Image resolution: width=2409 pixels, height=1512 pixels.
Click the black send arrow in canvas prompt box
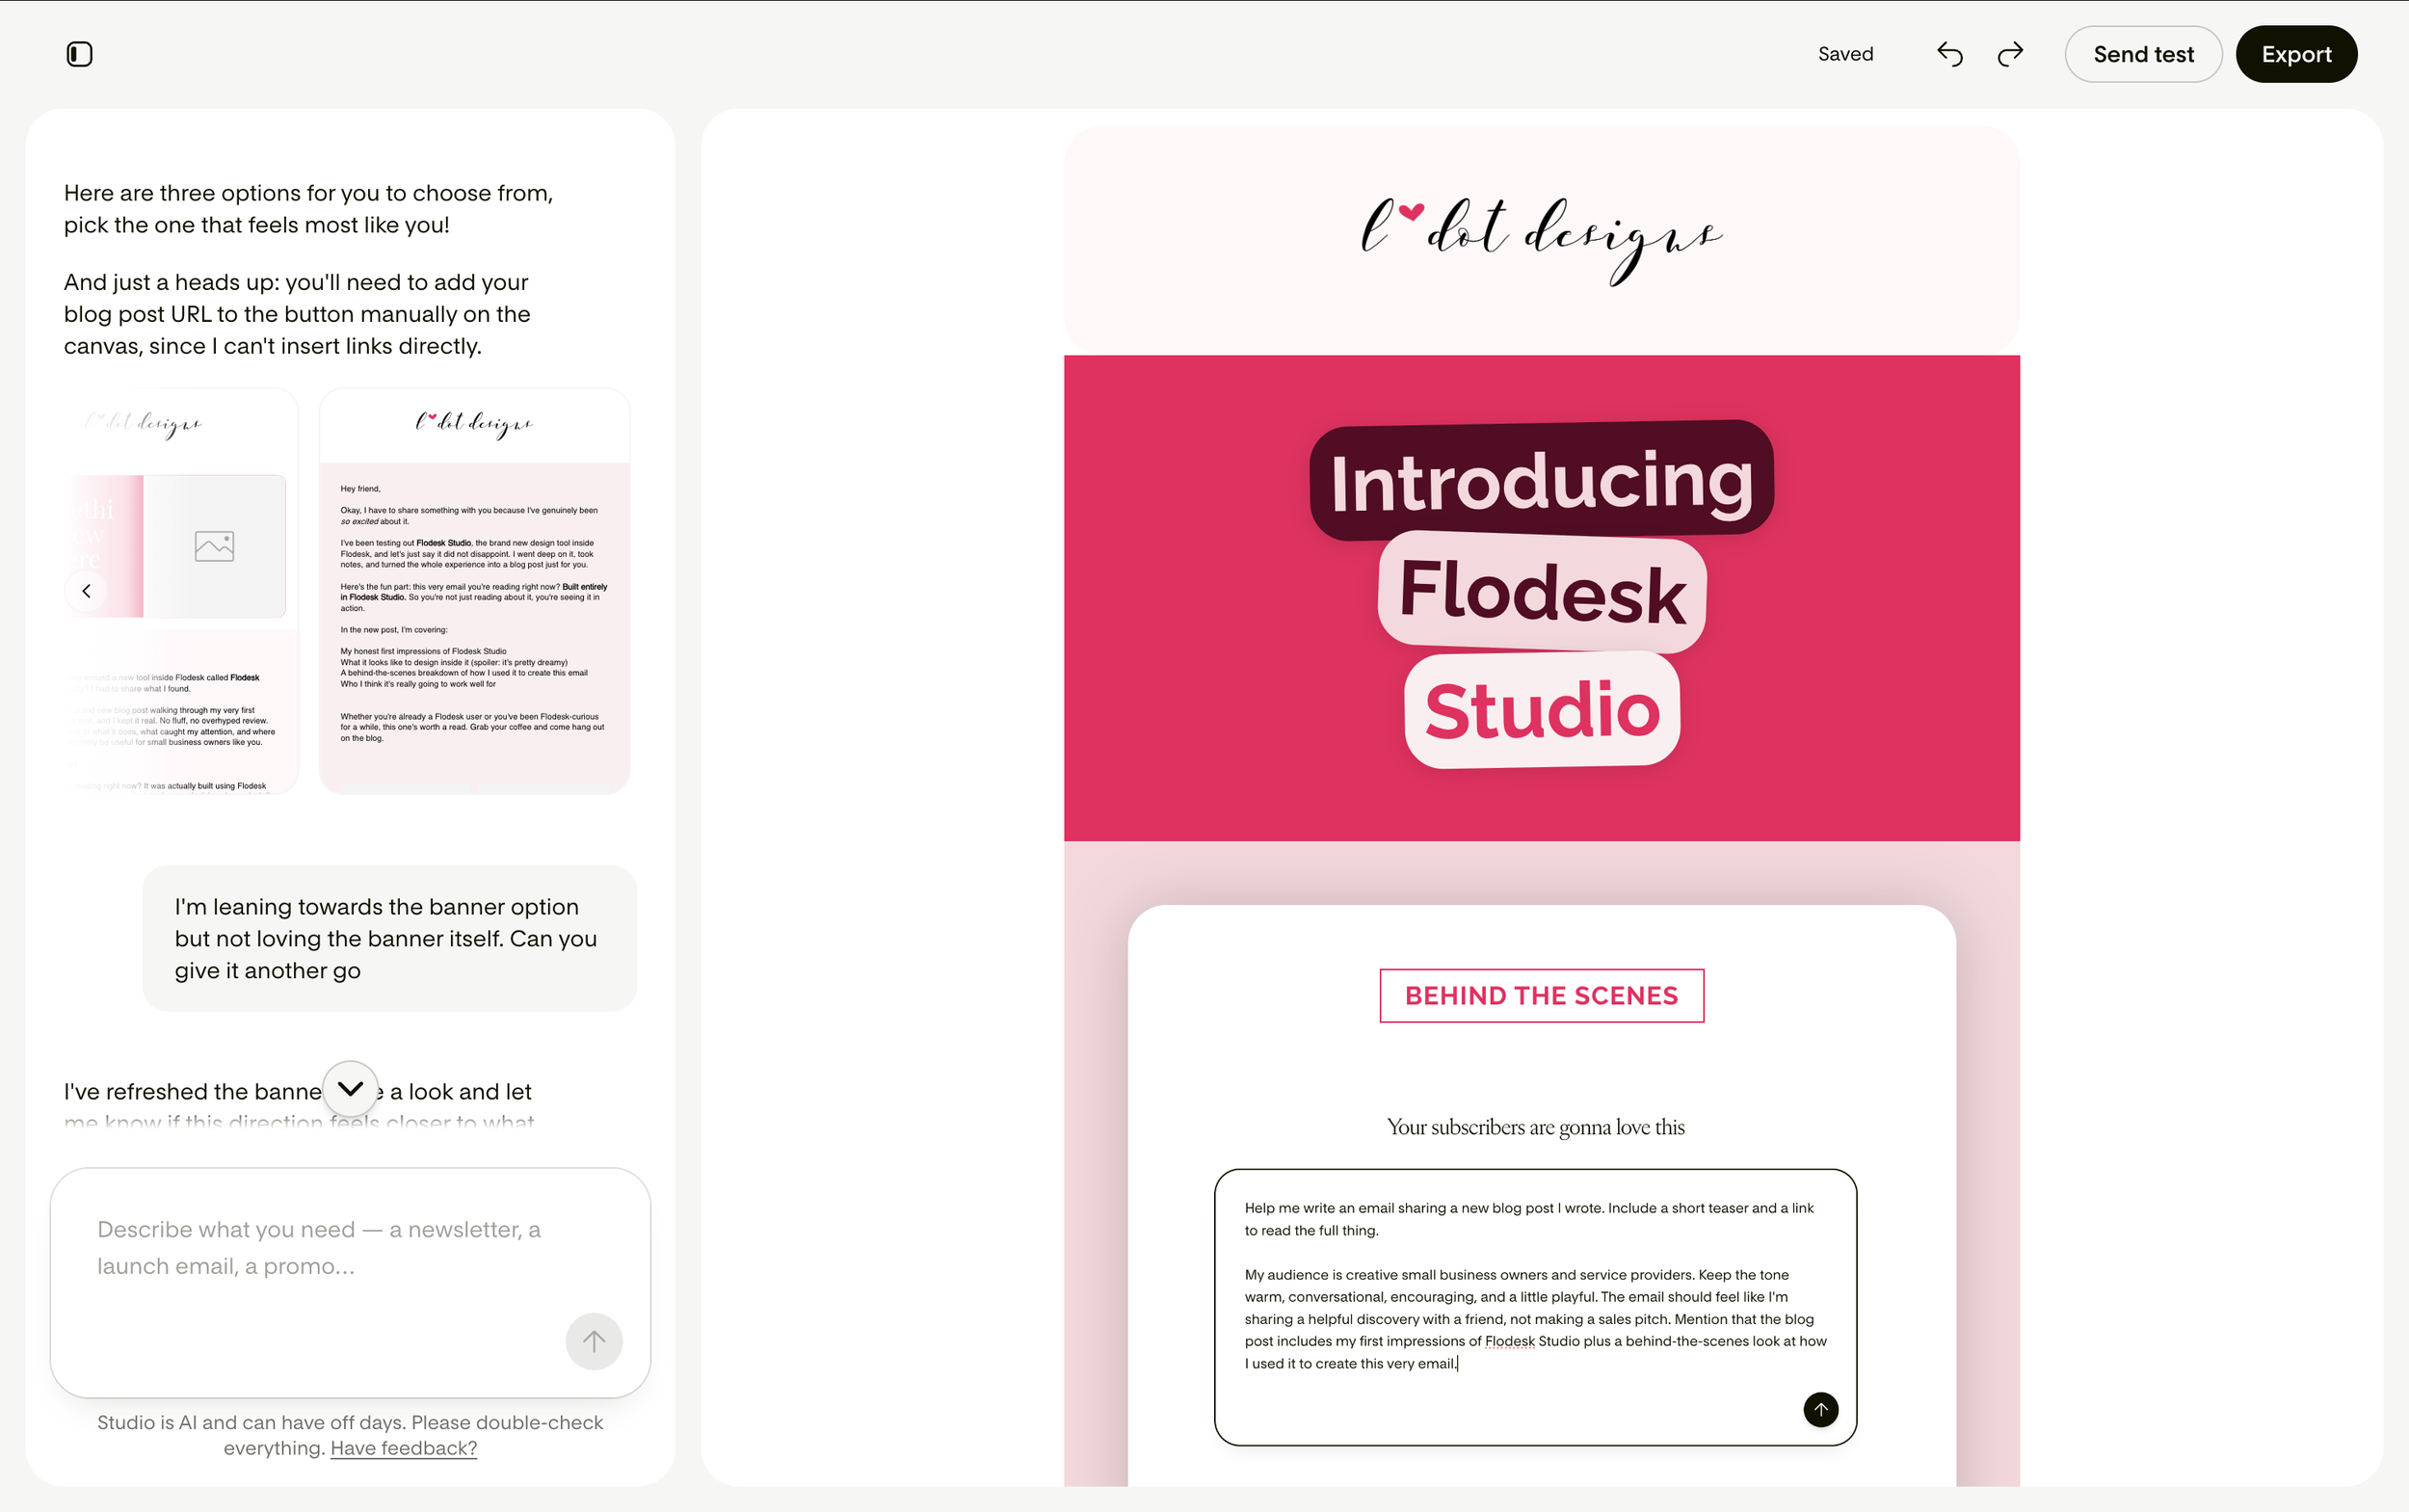point(1820,1409)
